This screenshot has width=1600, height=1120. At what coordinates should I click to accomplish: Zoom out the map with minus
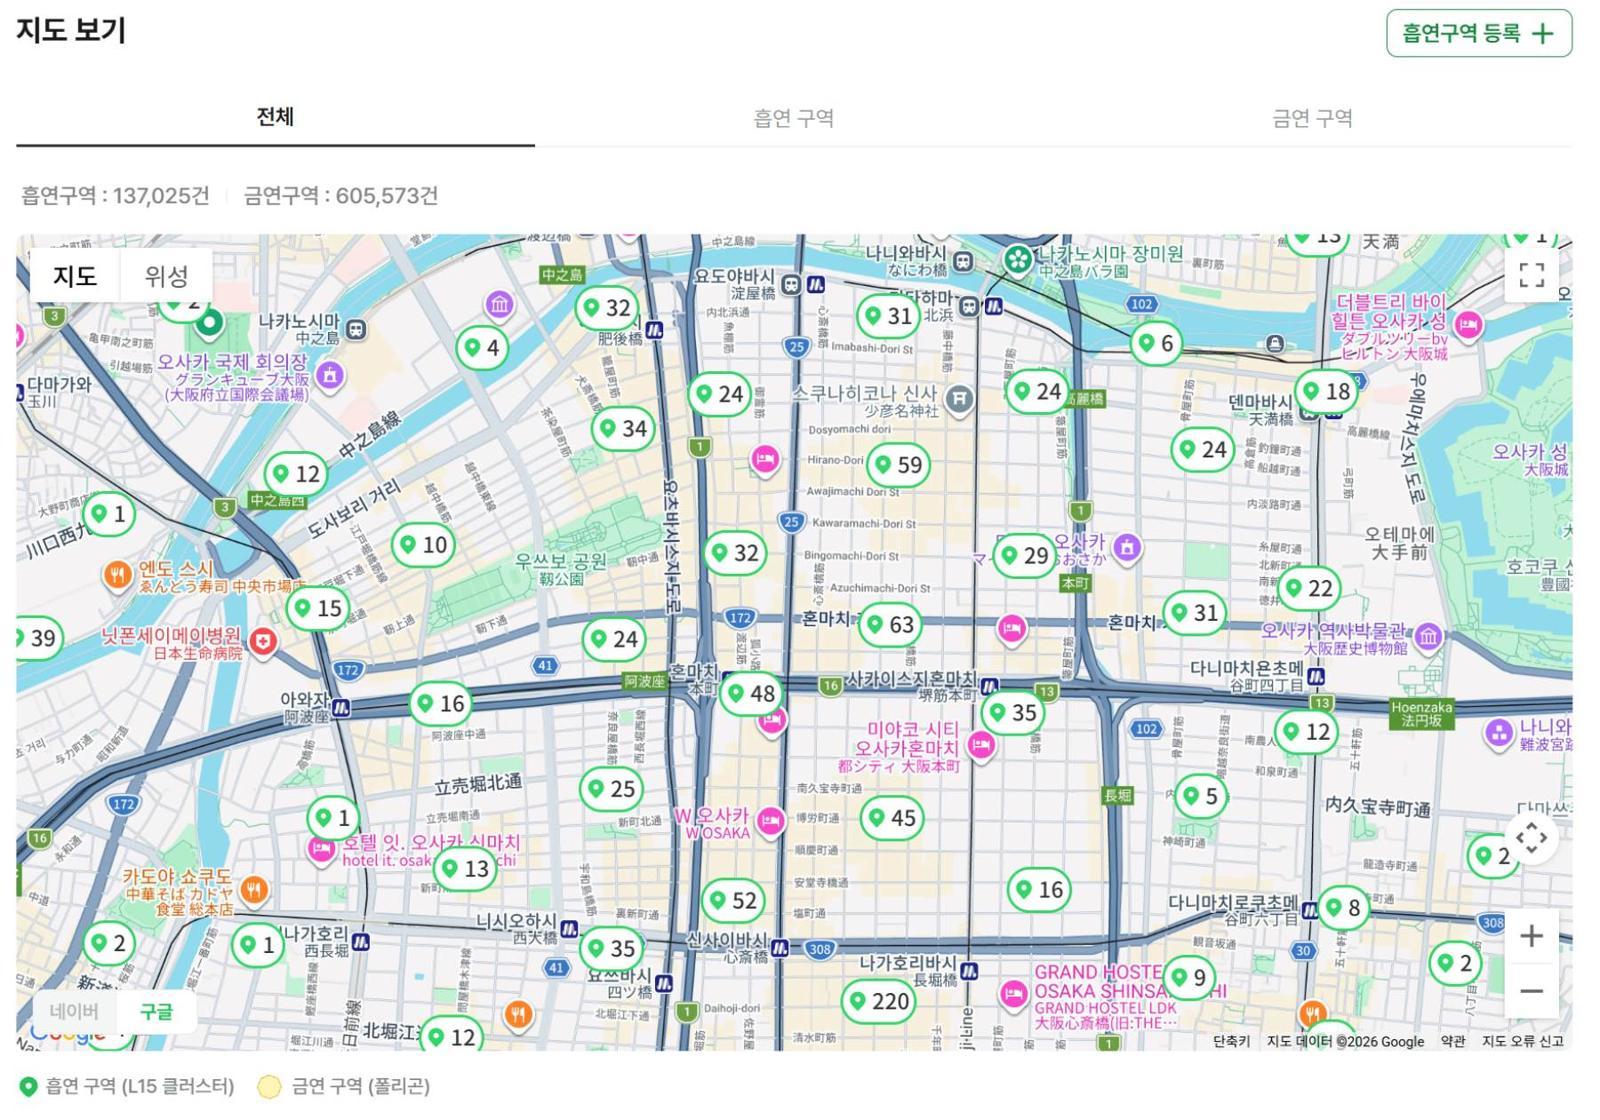pyautogui.click(x=1531, y=991)
